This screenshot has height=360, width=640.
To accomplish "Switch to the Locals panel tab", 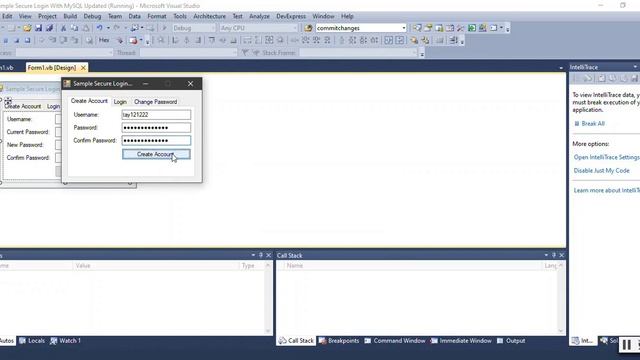I will [x=32, y=340].
